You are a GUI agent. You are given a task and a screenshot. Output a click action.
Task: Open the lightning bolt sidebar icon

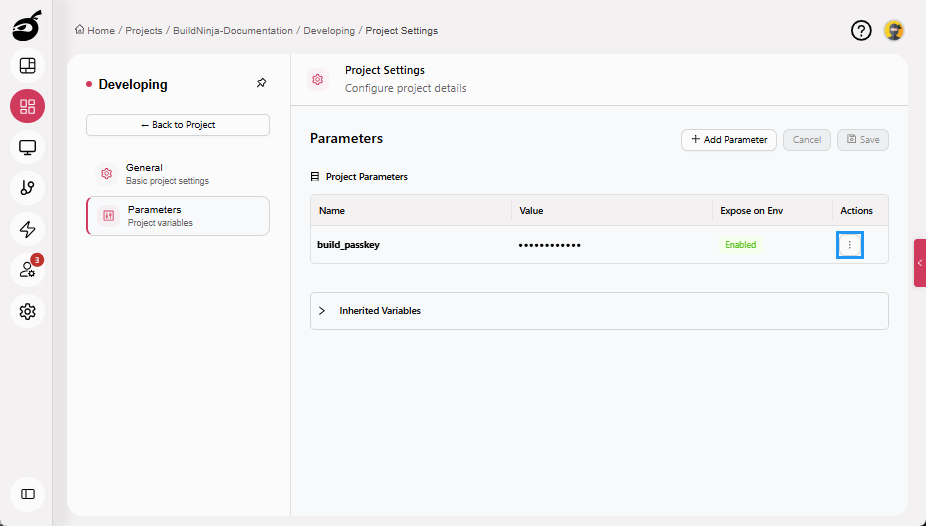27,229
